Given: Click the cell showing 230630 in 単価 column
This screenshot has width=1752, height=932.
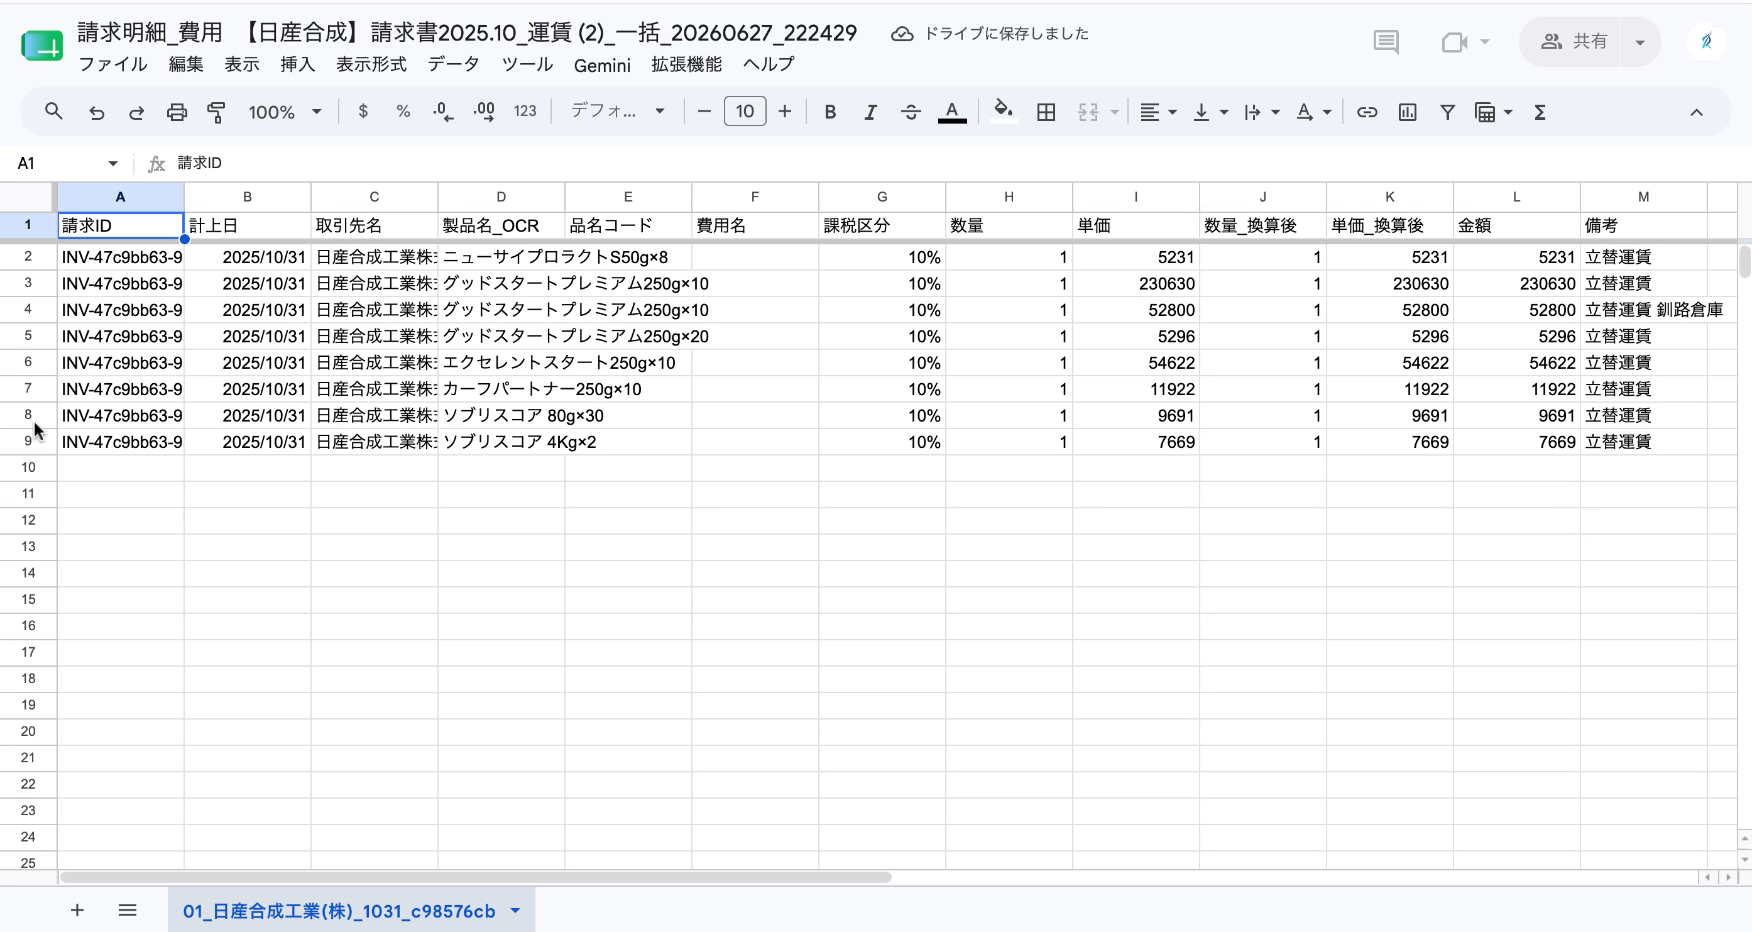Looking at the screenshot, I should [1136, 284].
